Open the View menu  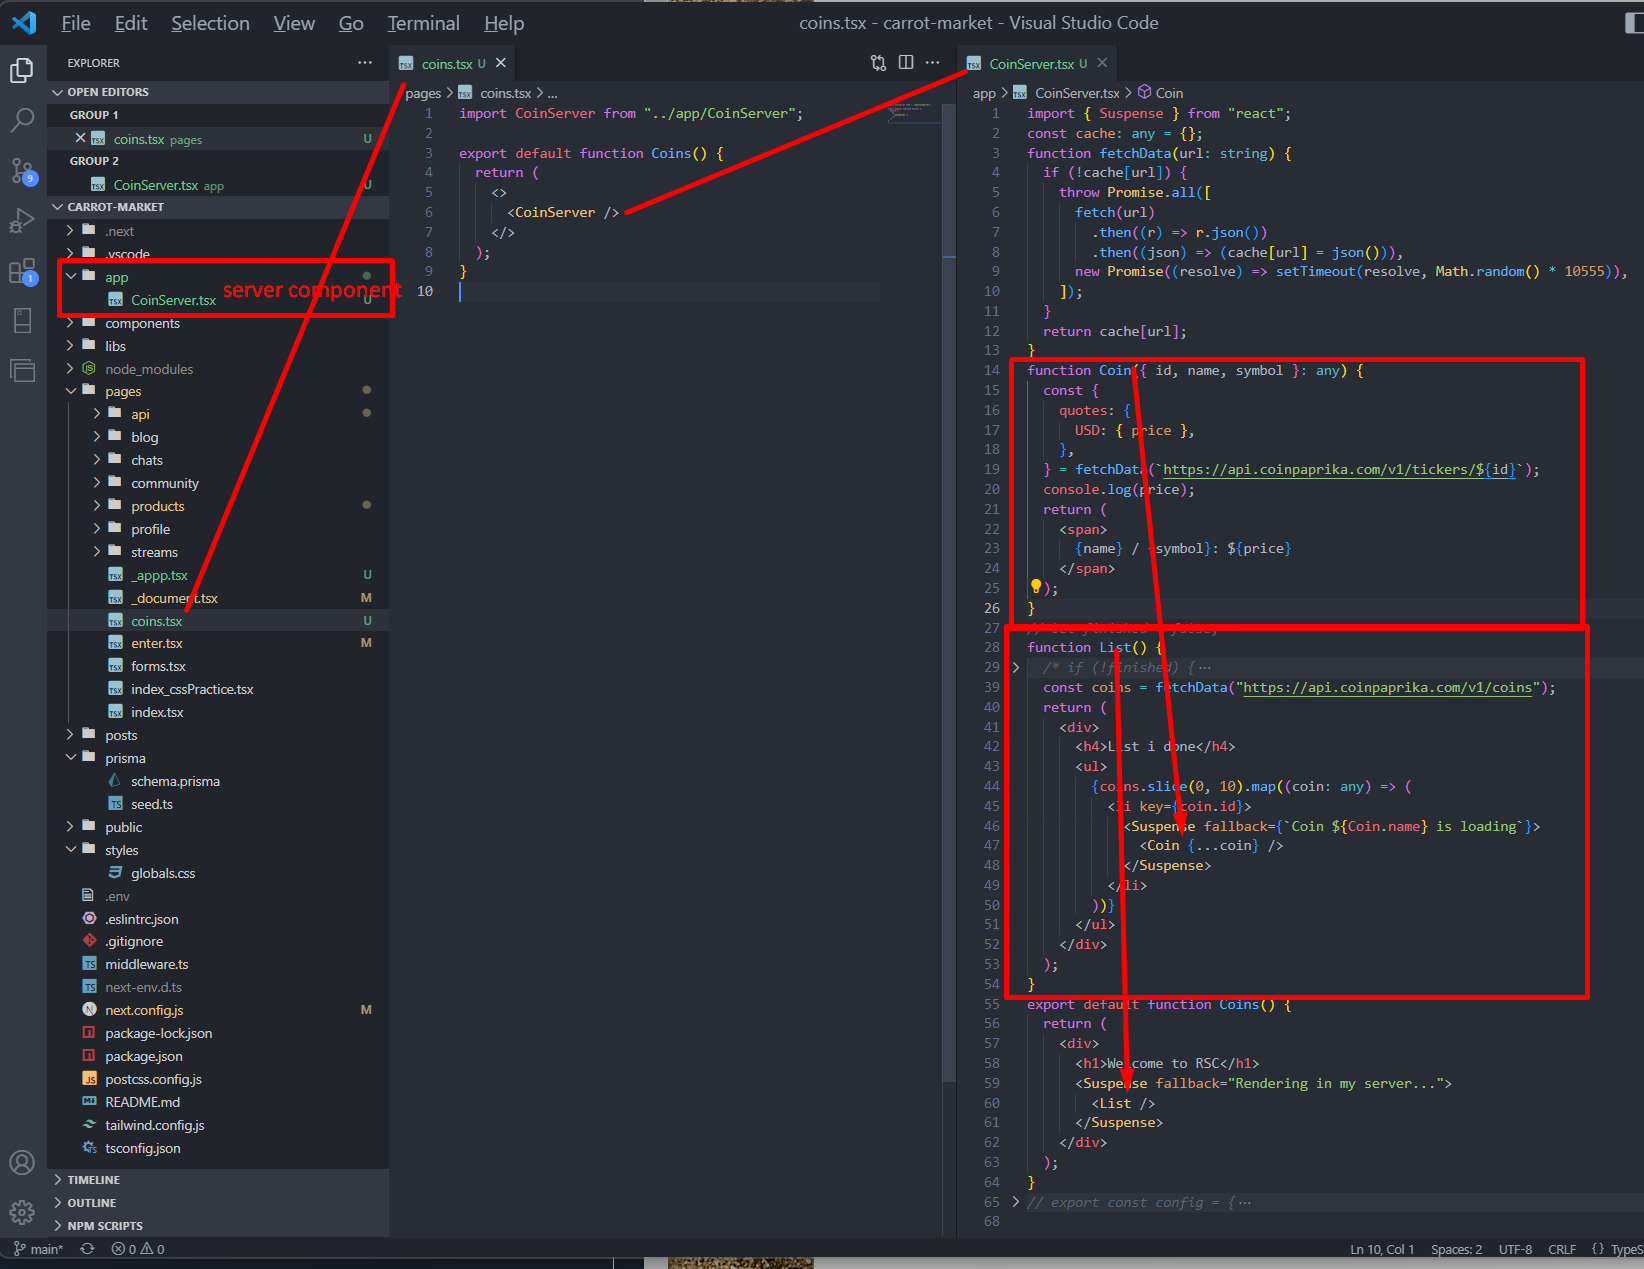tap(294, 23)
